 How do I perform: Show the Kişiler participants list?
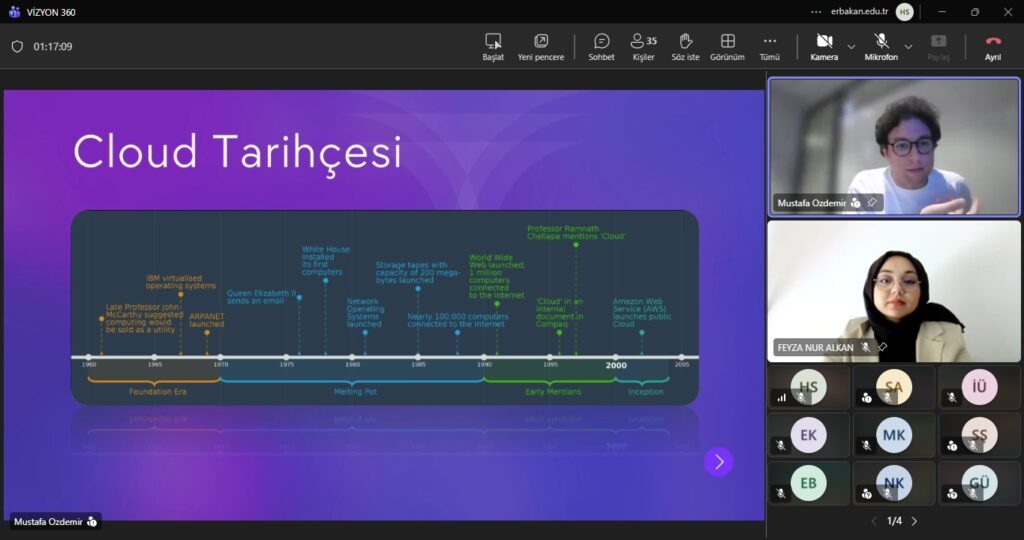643,46
